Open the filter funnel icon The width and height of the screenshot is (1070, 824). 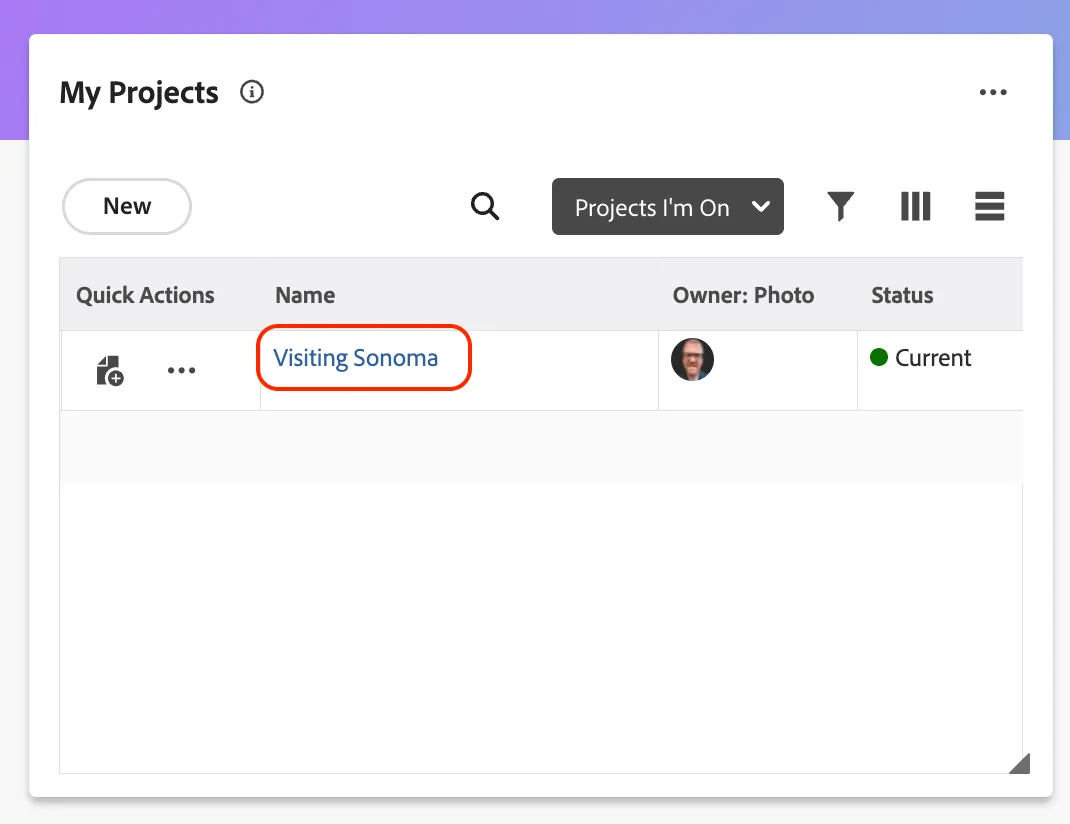click(x=841, y=206)
